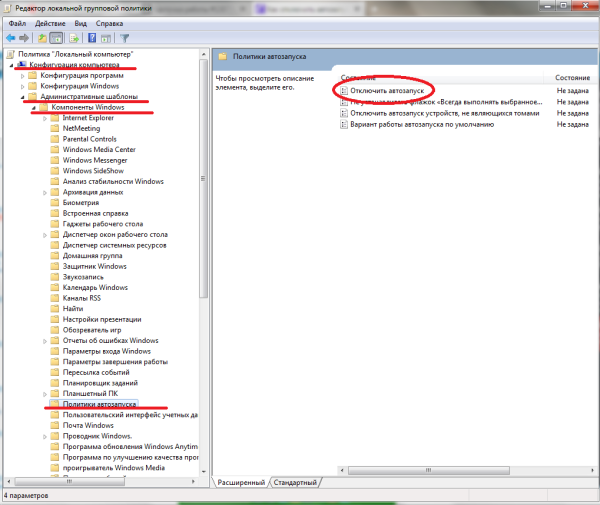Select Вариант работы автозапуска по умолчанию policy
Screen dimensions: 600x505
point(422,124)
